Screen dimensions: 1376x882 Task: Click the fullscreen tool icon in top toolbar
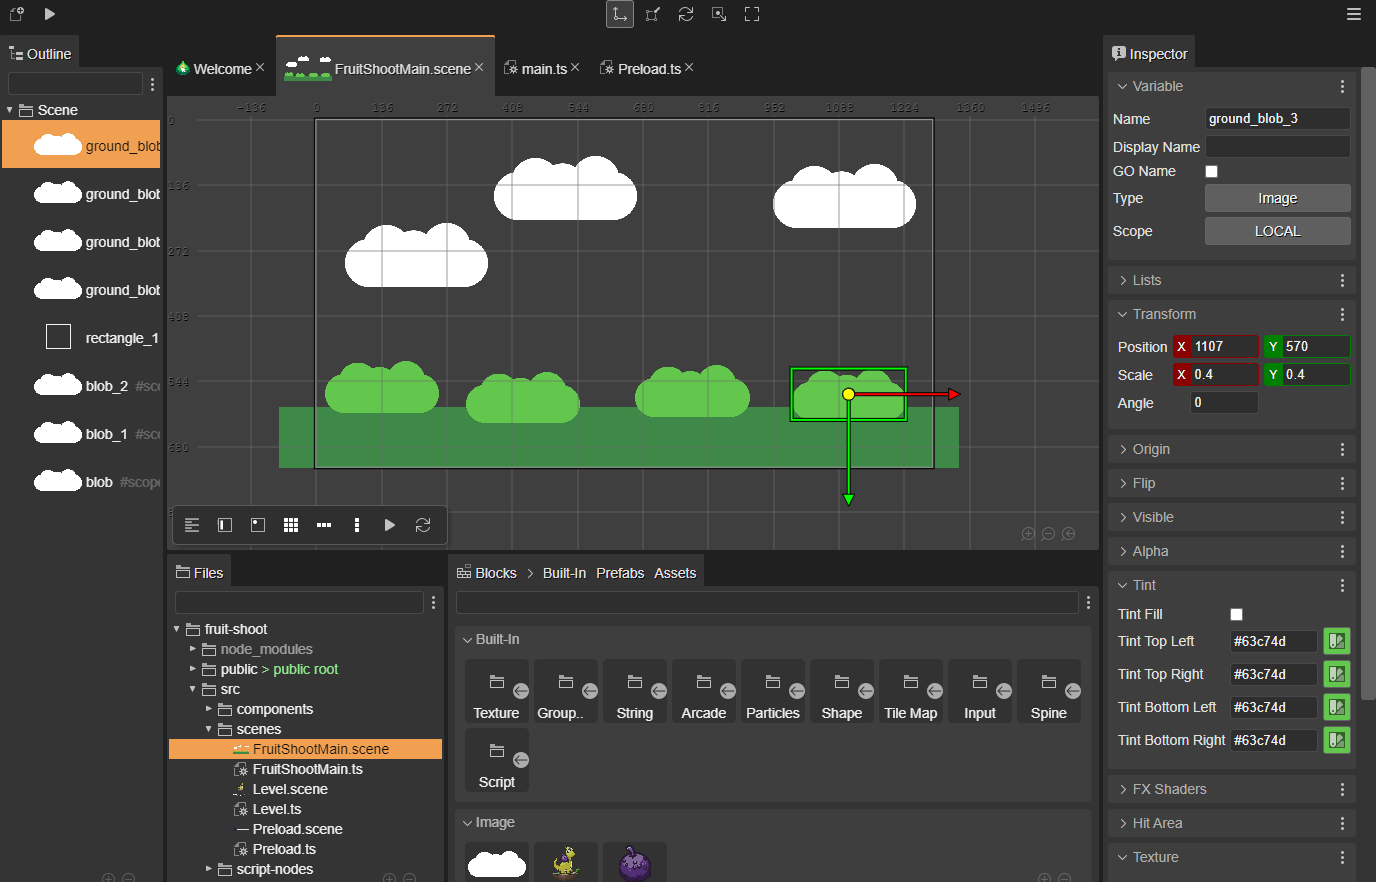coord(752,14)
